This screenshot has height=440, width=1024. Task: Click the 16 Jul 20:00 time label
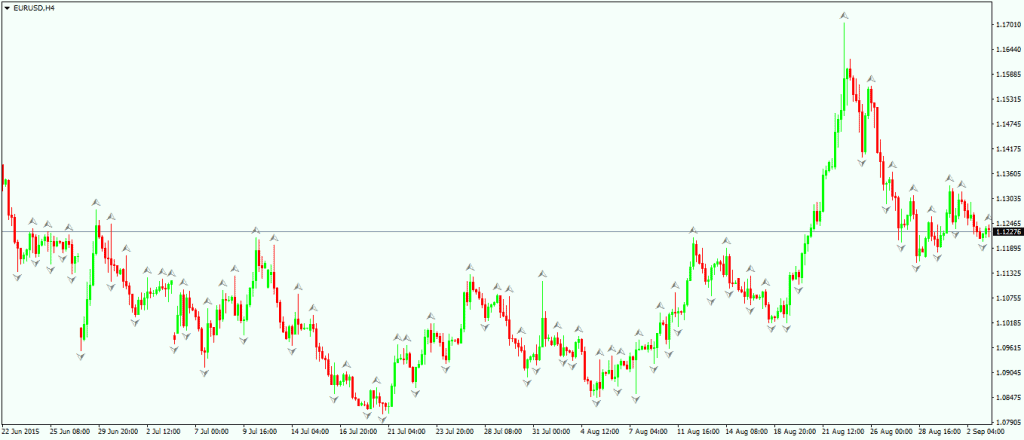360,432
